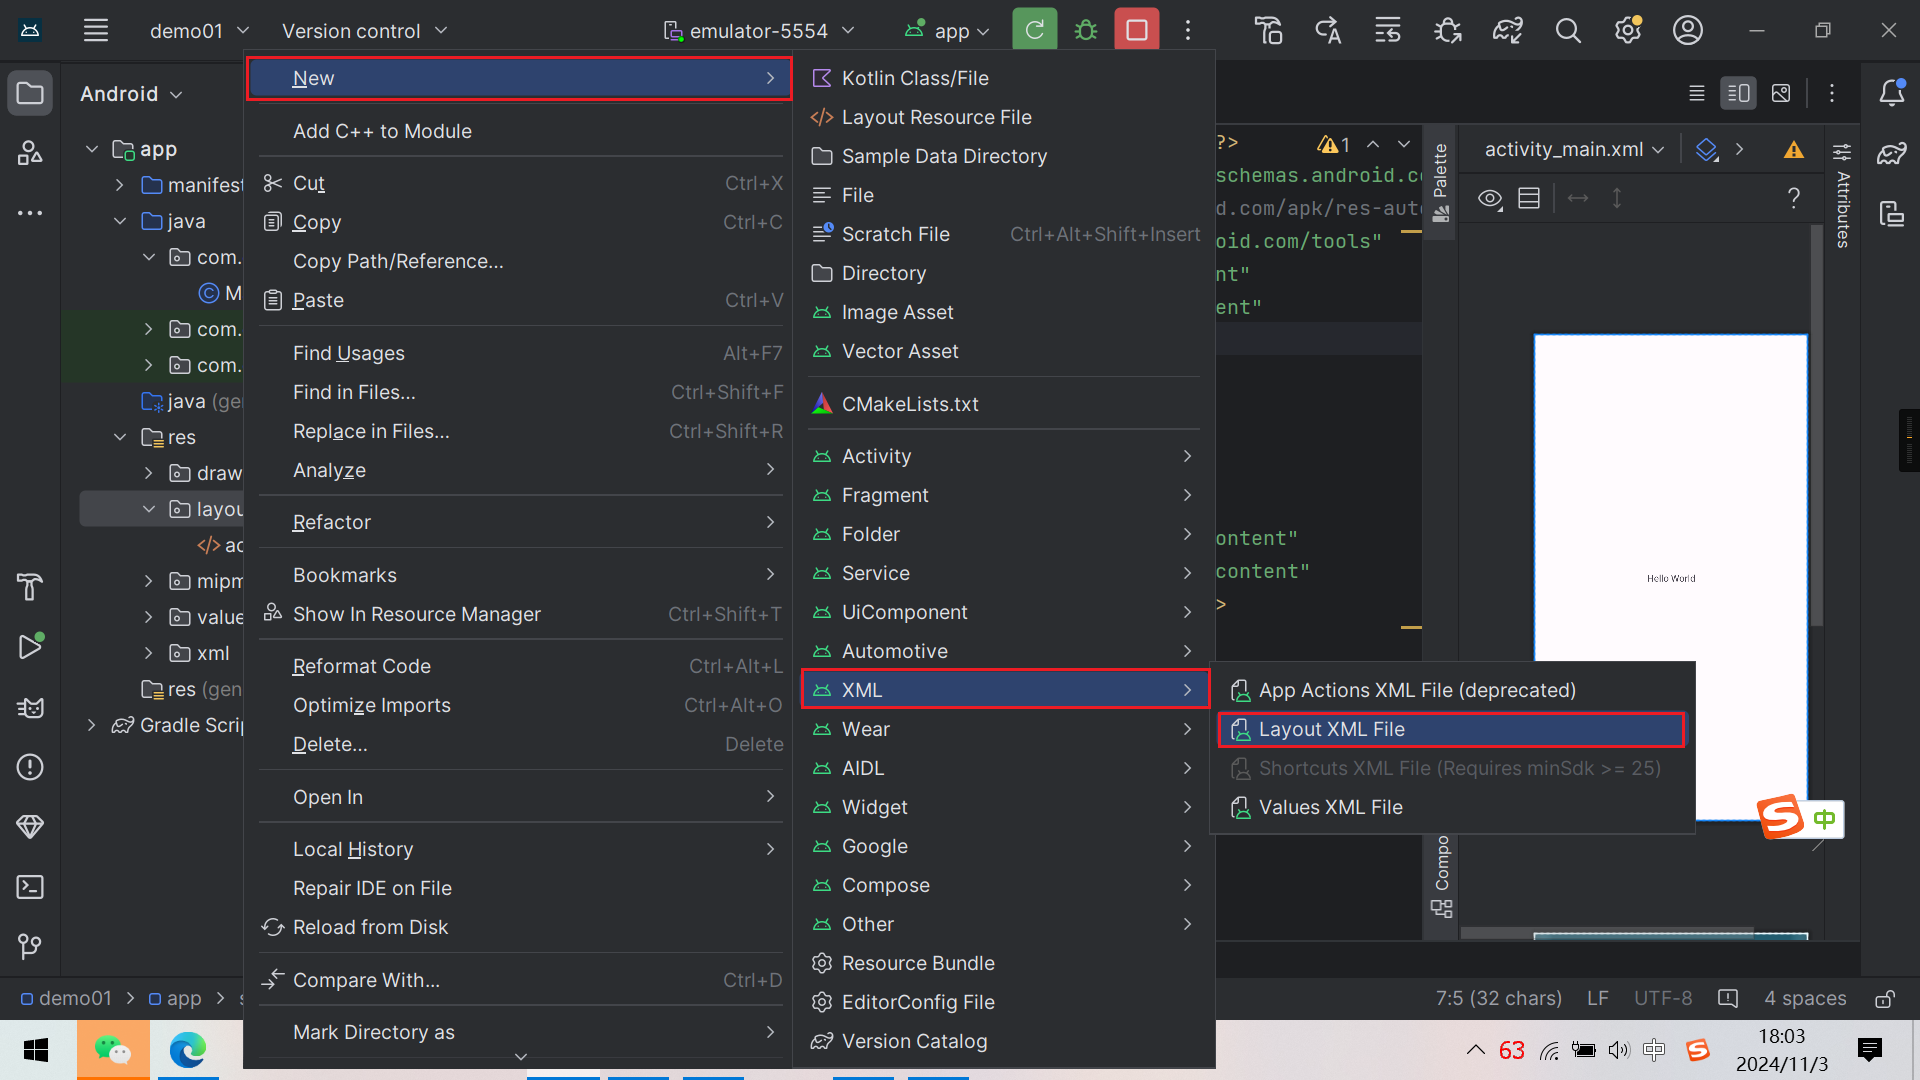
Task: Open Microsoft Edge from the taskbar
Action: point(187,1050)
